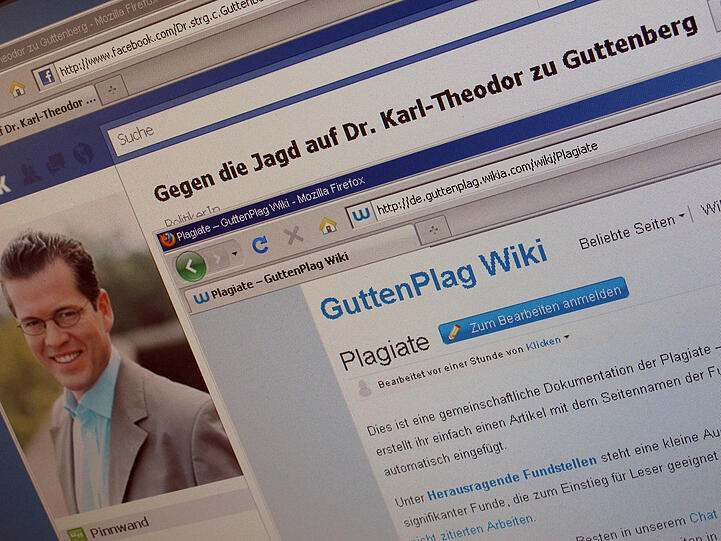Click the Facebook site icon in address bar
Viewport: 721px width, 541px height.
point(46,76)
